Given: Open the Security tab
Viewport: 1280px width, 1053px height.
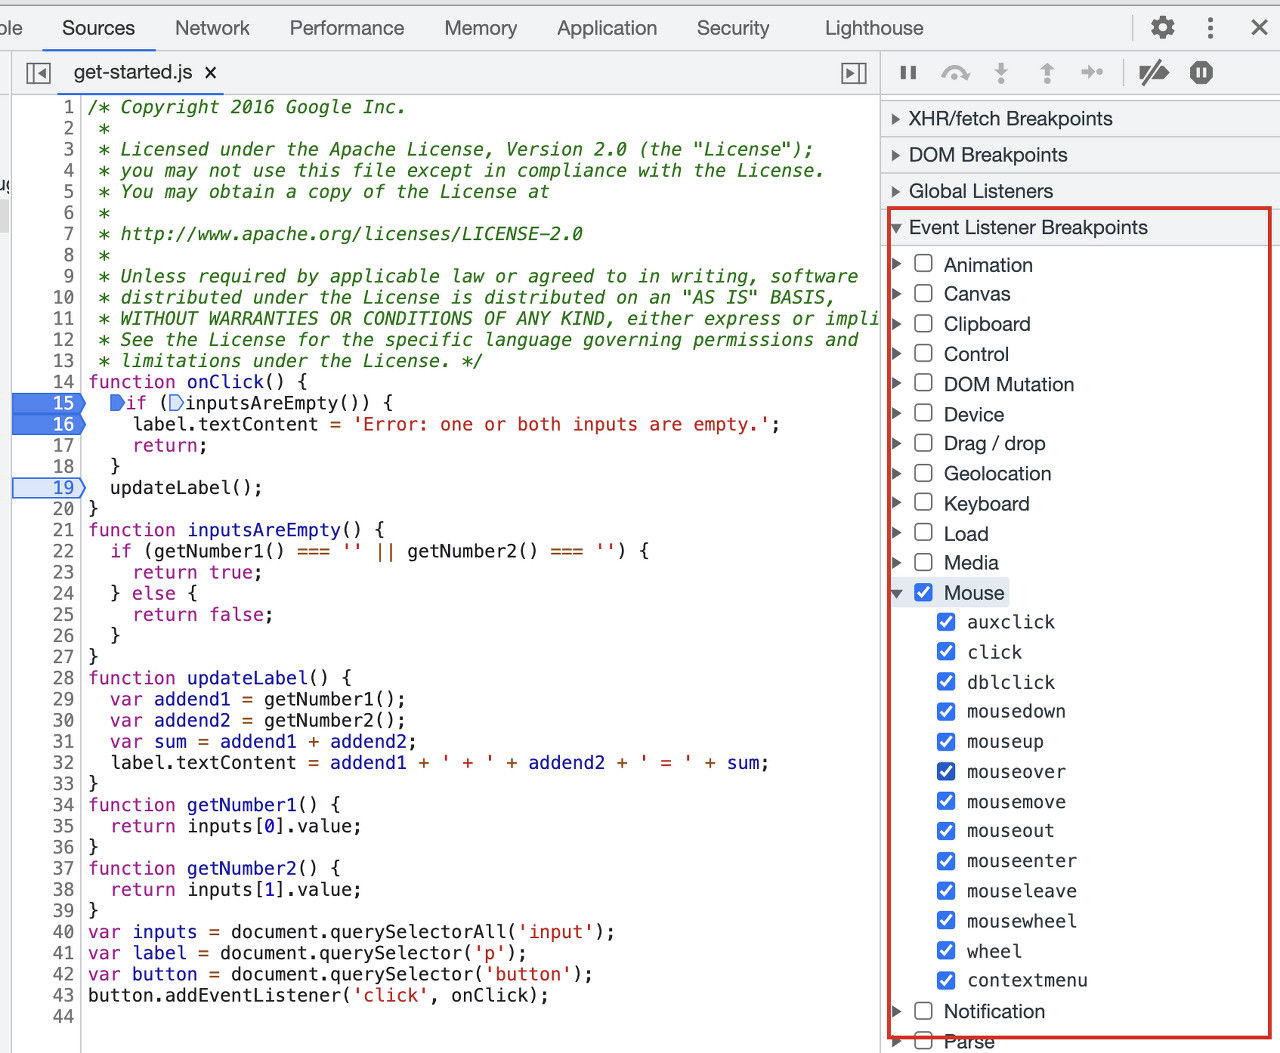Looking at the screenshot, I should [x=733, y=28].
